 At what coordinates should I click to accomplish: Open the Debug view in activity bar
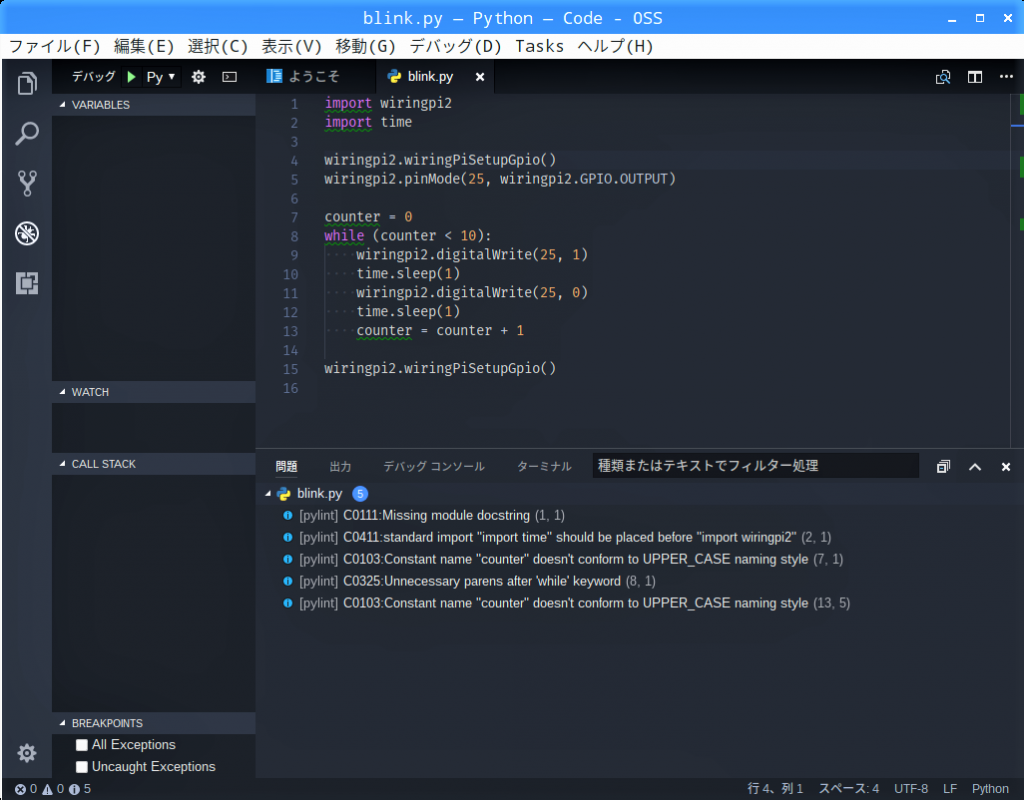click(x=27, y=233)
